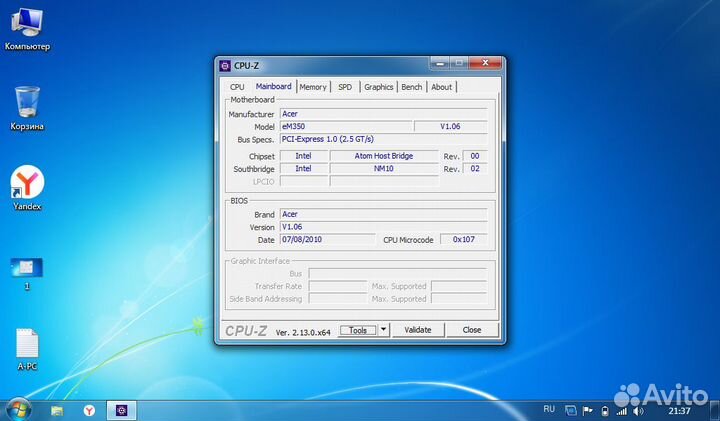The height and width of the screenshot is (421, 720).
Task: Close CPU-Z with the red X button
Action: [x=485, y=63]
